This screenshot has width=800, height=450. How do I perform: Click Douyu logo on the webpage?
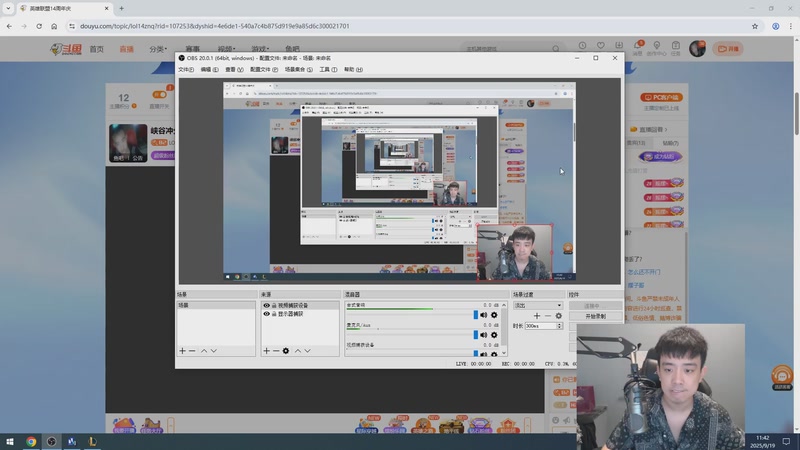[66, 49]
